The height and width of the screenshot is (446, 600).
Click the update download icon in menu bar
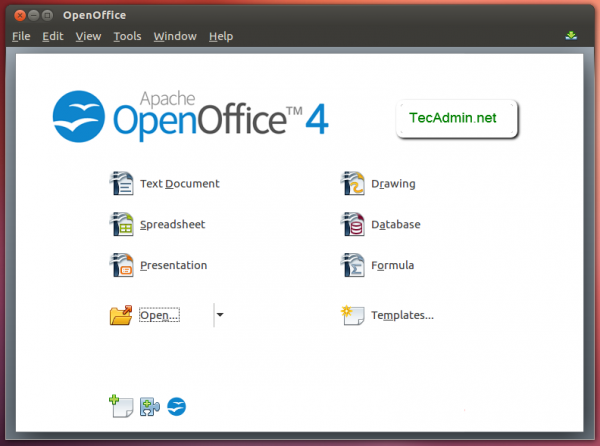(571, 36)
